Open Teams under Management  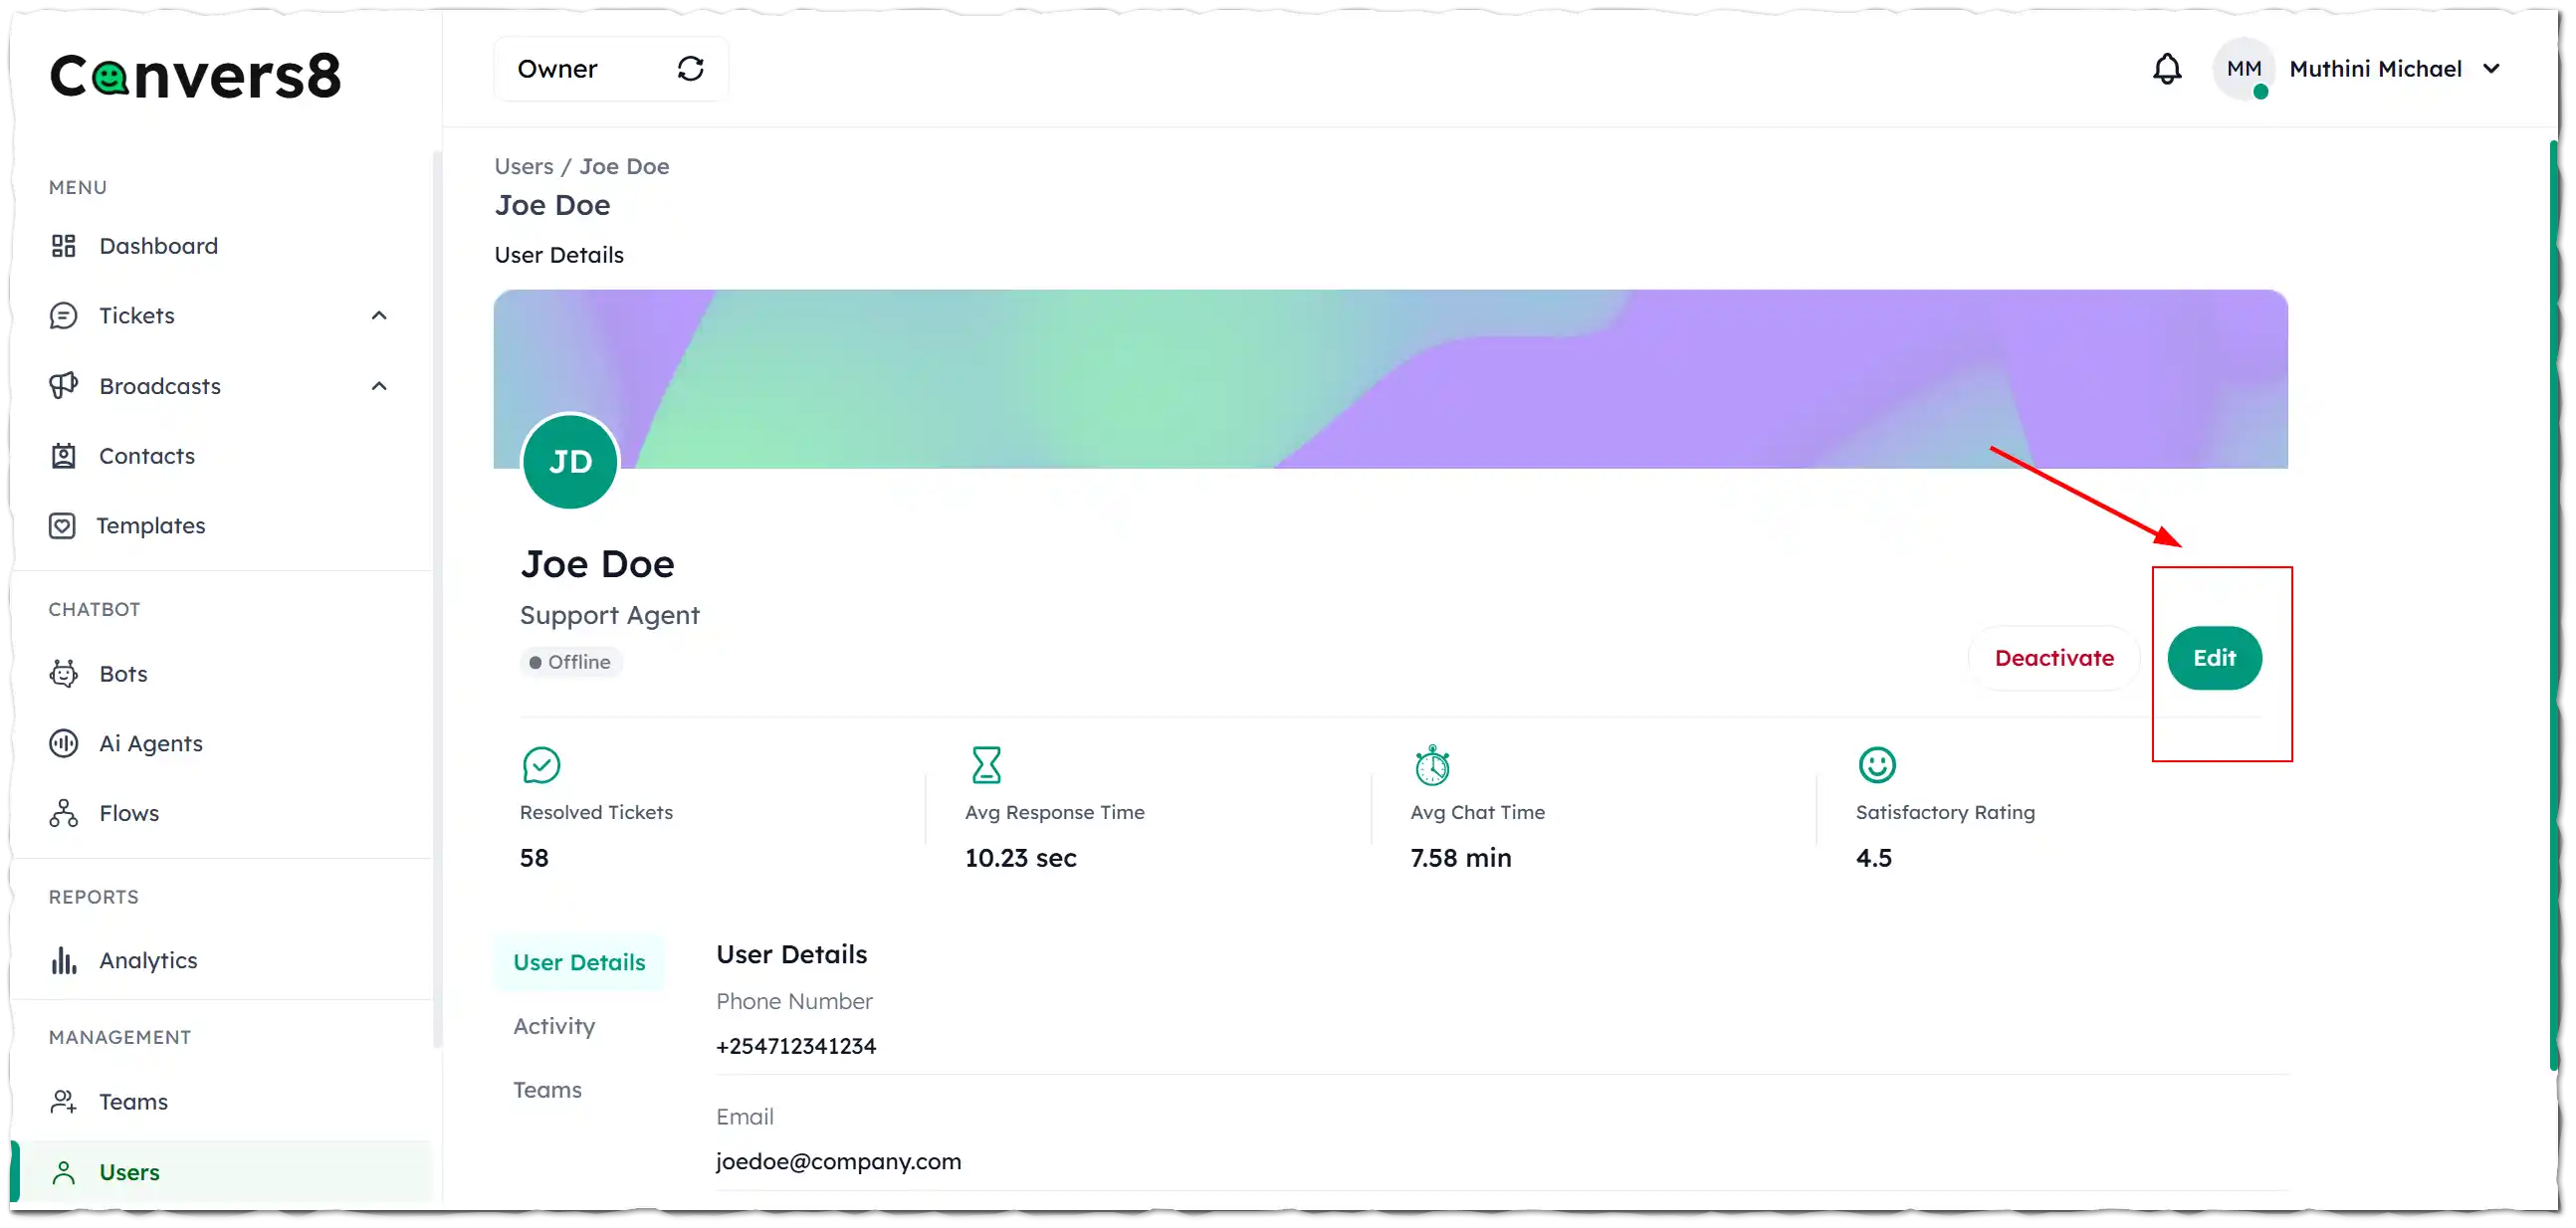pyautogui.click(x=133, y=1102)
